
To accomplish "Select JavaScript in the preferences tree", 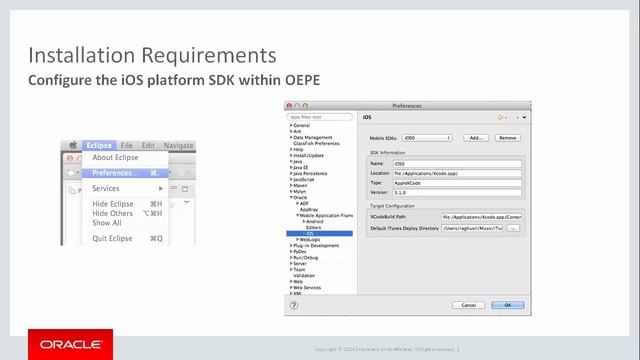I will 304,180.
